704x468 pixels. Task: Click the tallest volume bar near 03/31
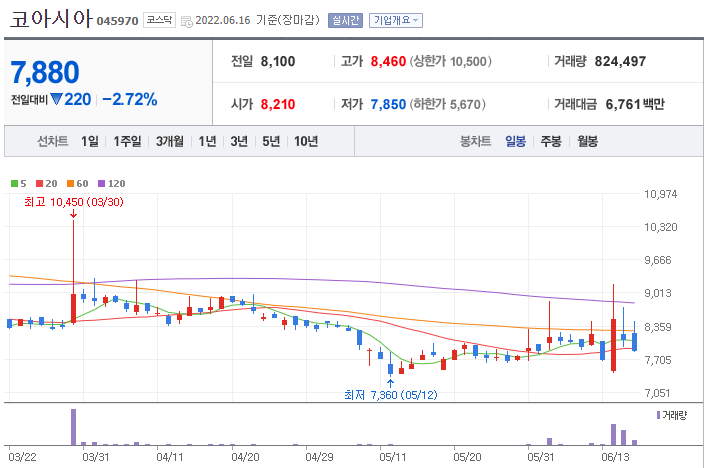pos(74,427)
